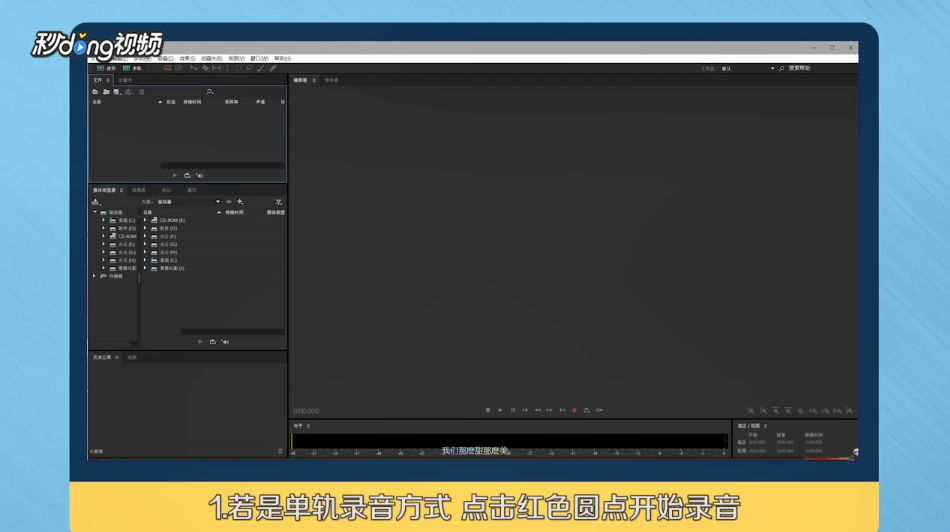
Task: Select the Move tool in the toolbar
Action: [x=194, y=68]
